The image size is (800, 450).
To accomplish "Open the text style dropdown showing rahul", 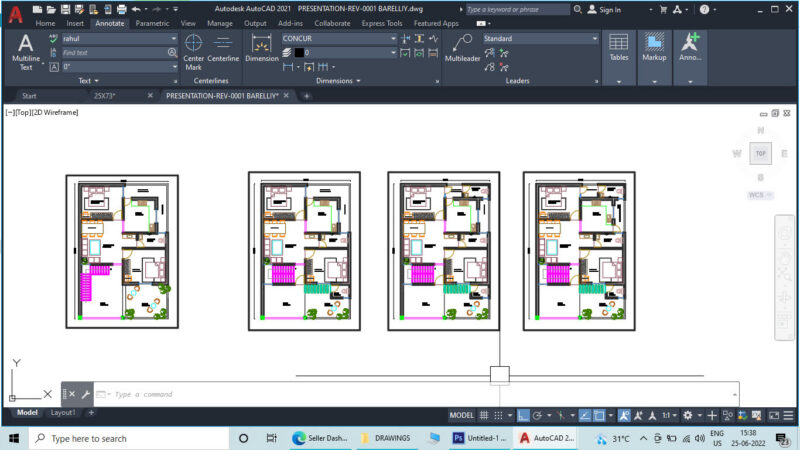I will pyautogui.click(x=119, y=38).
